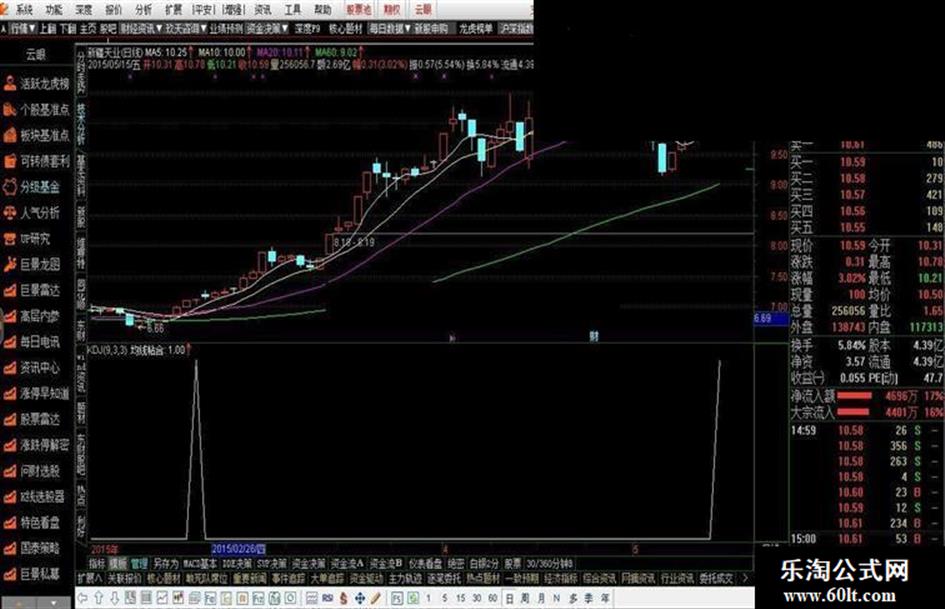Image resolution: width=945 pixels, height=609 pixels.
Task: Click the 龙虎榜单 toolbar button
Action: click(476, 28)
